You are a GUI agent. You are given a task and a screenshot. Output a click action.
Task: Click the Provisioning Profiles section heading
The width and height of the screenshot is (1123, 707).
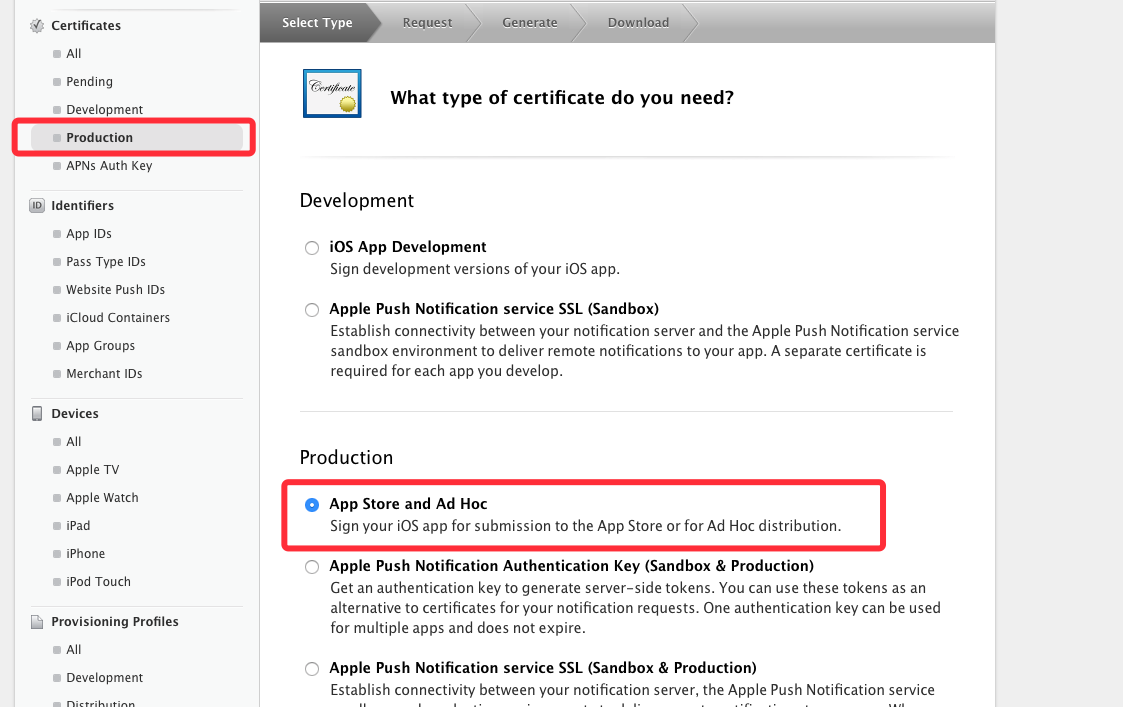point(115,622)
